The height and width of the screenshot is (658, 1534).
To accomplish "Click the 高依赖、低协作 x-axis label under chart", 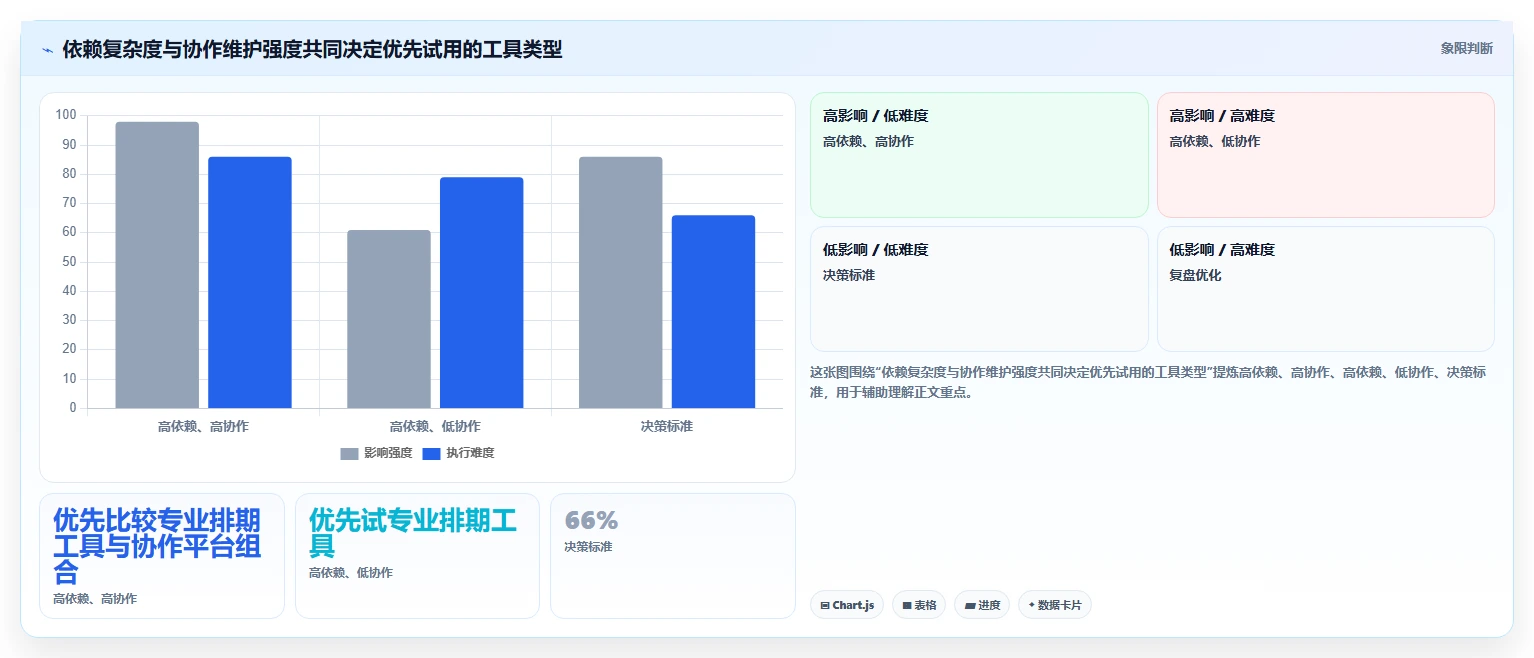I will pos(435,426).
